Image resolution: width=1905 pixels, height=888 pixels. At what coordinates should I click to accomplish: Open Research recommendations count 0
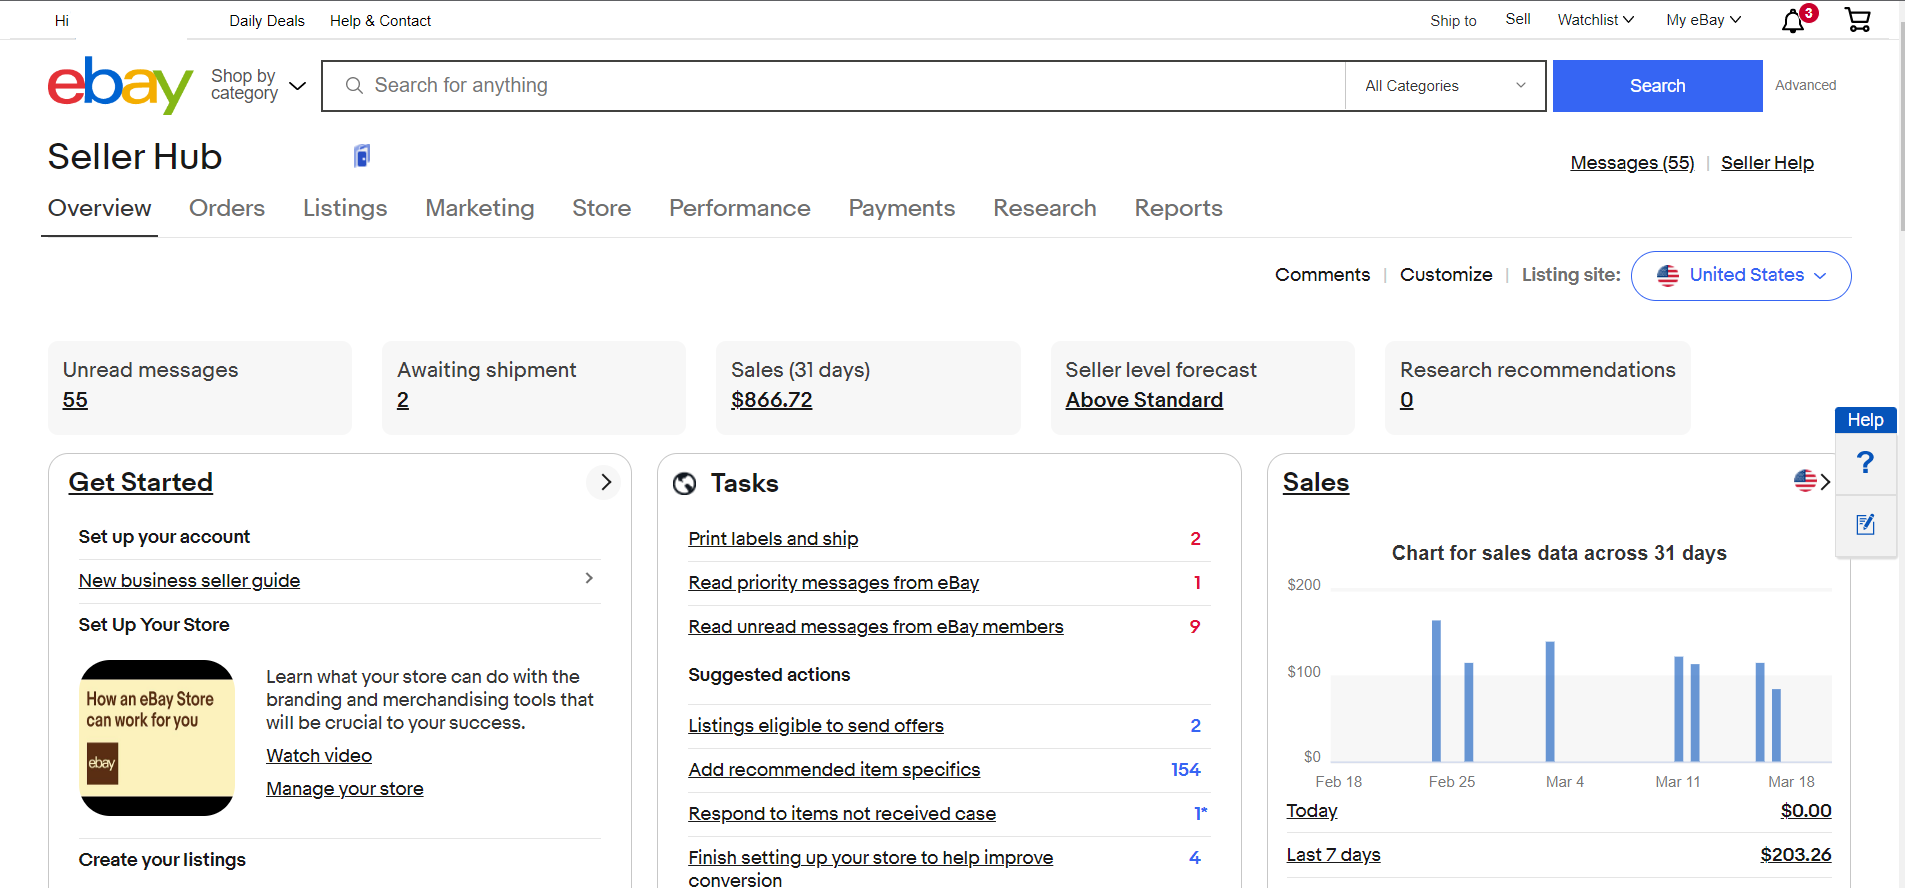1406,400
